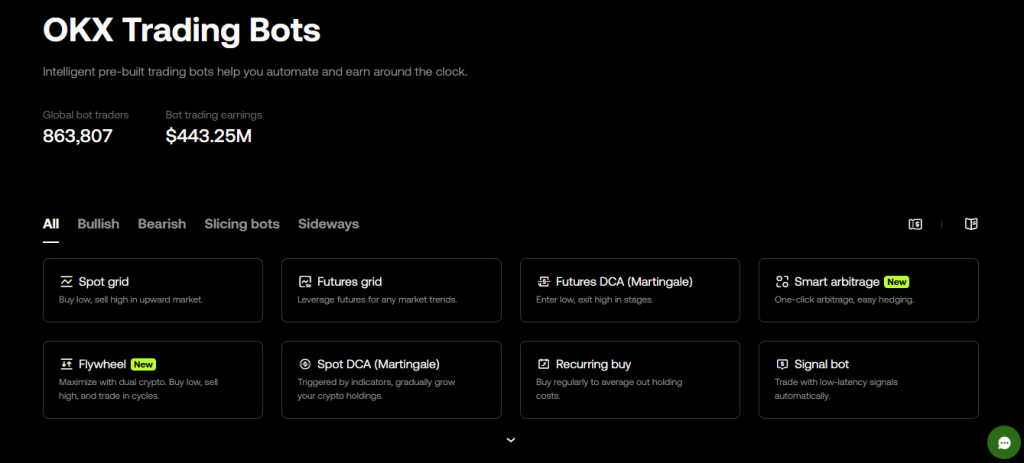The width and height of the screenshot is (1024, 463).
Task: Open the tutorial book icon
Action: point(971,224)
